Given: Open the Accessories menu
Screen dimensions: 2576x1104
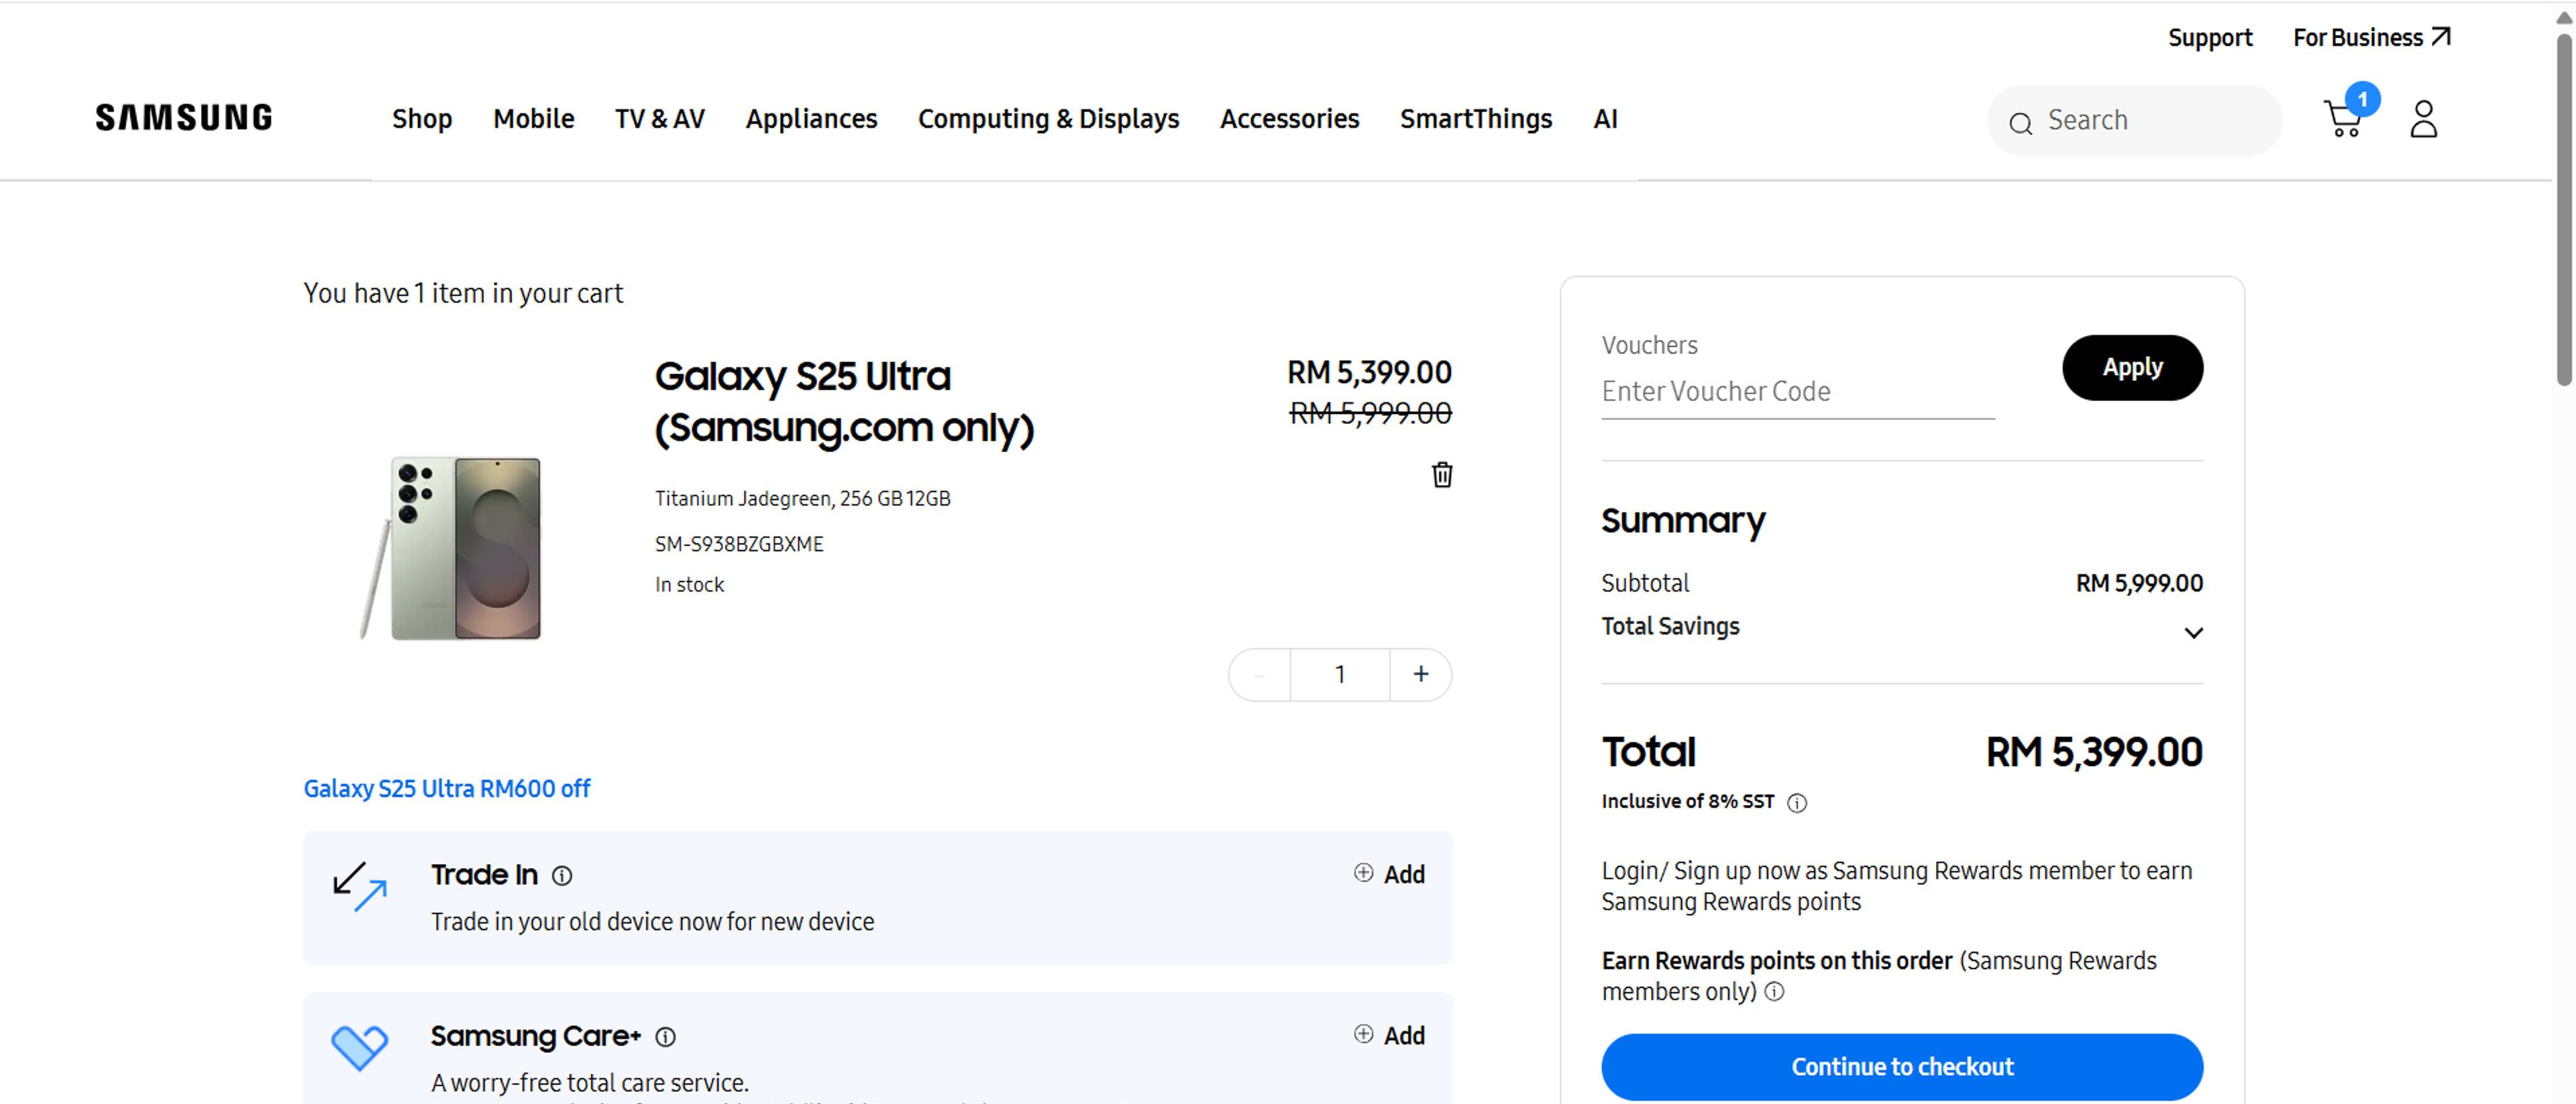Looking at the screenshot, I should coord(1289,119).
